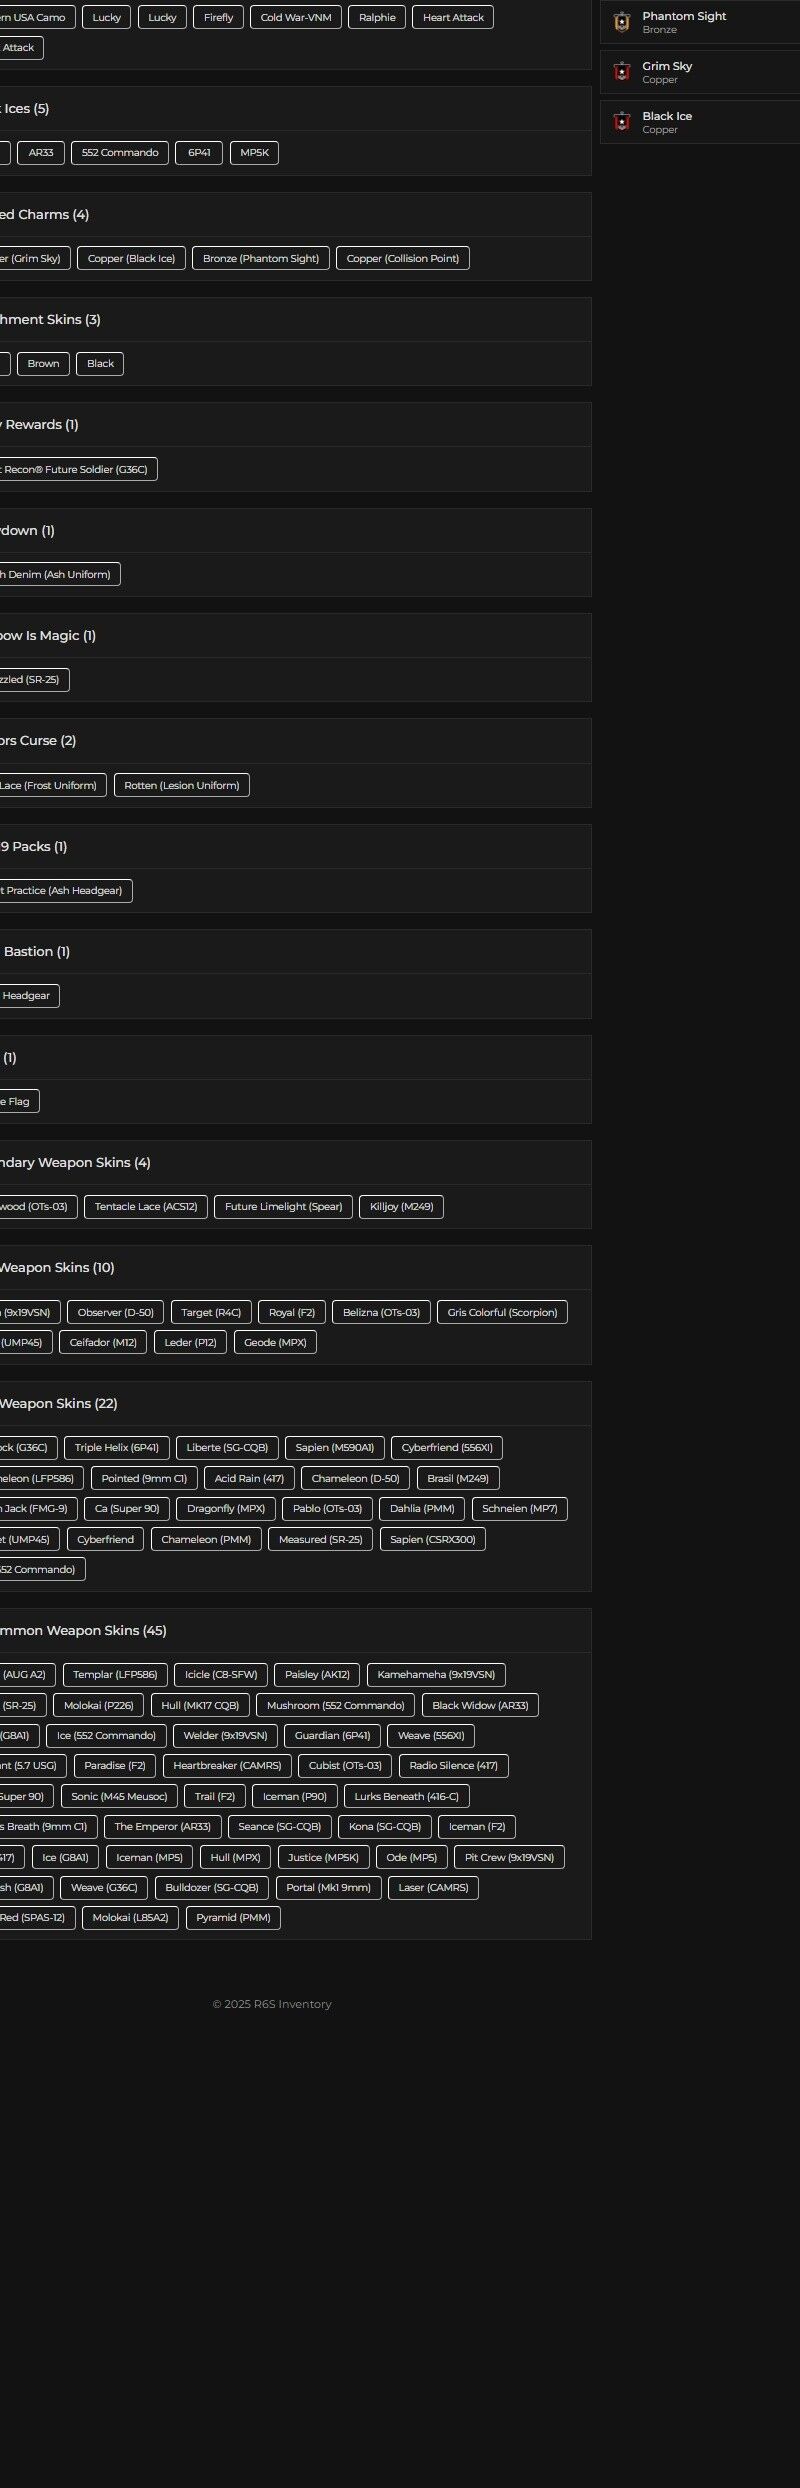Screen dimensions: 800x2488
Task: Click the Dragonfly (MPX) skin tag
Action: (x=226, y=1509)
